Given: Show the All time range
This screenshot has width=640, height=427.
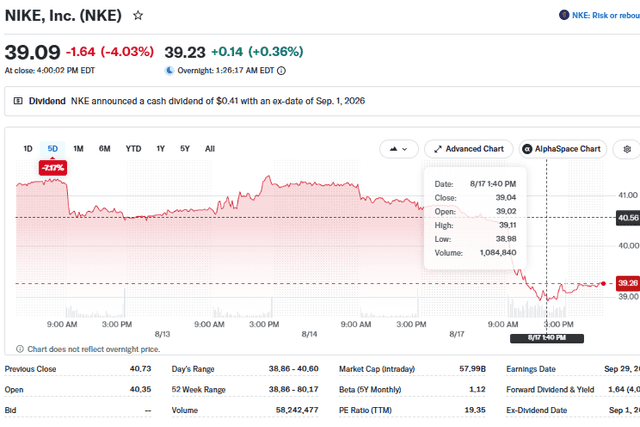Looking at the screenshot, I should [x=210, y=149].
